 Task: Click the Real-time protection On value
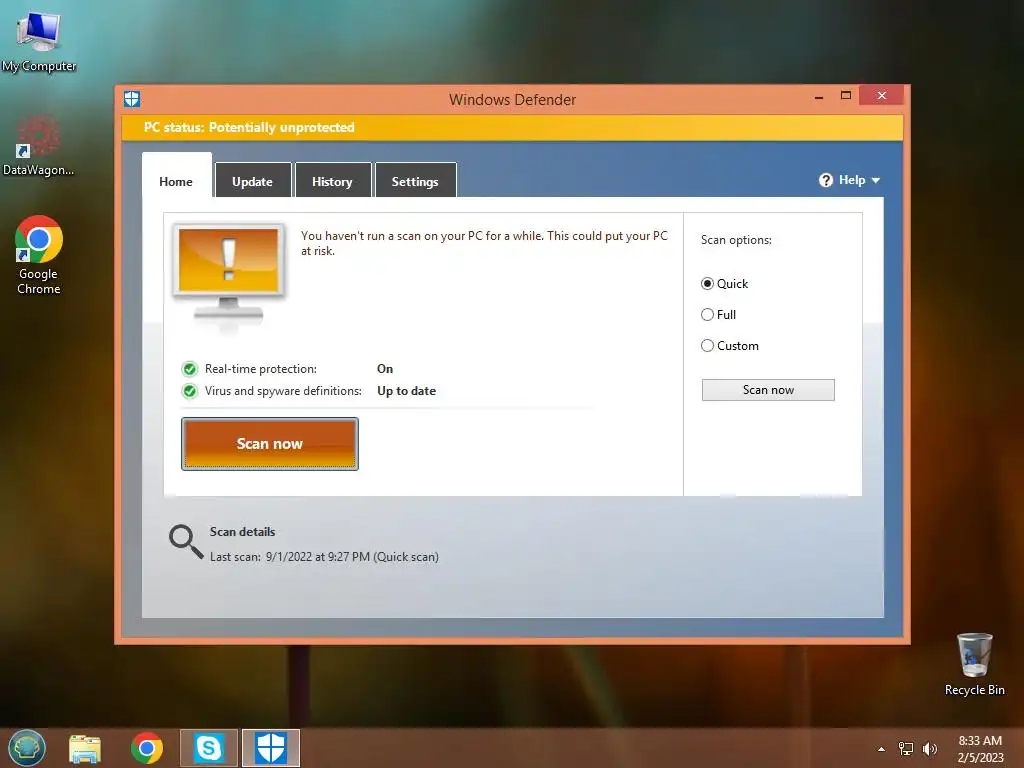(385, 369)
